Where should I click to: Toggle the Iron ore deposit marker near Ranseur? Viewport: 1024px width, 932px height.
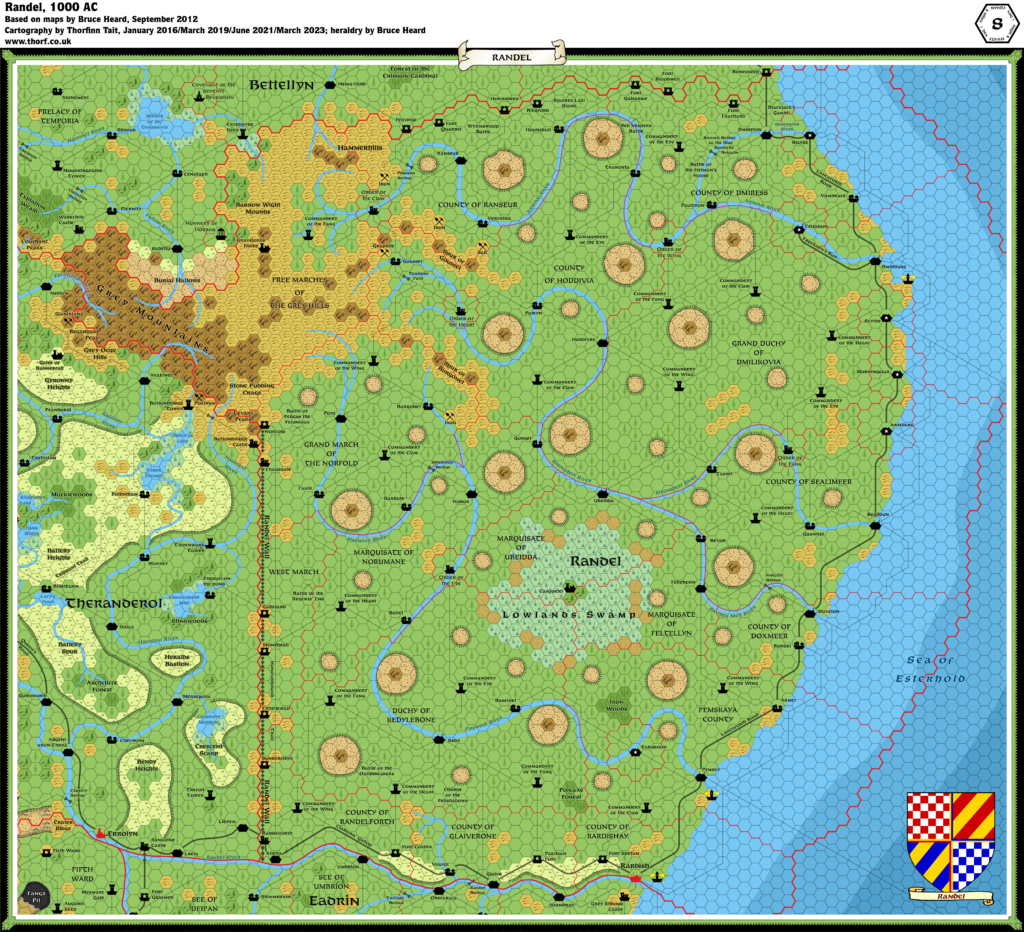[x=439, y=222]
